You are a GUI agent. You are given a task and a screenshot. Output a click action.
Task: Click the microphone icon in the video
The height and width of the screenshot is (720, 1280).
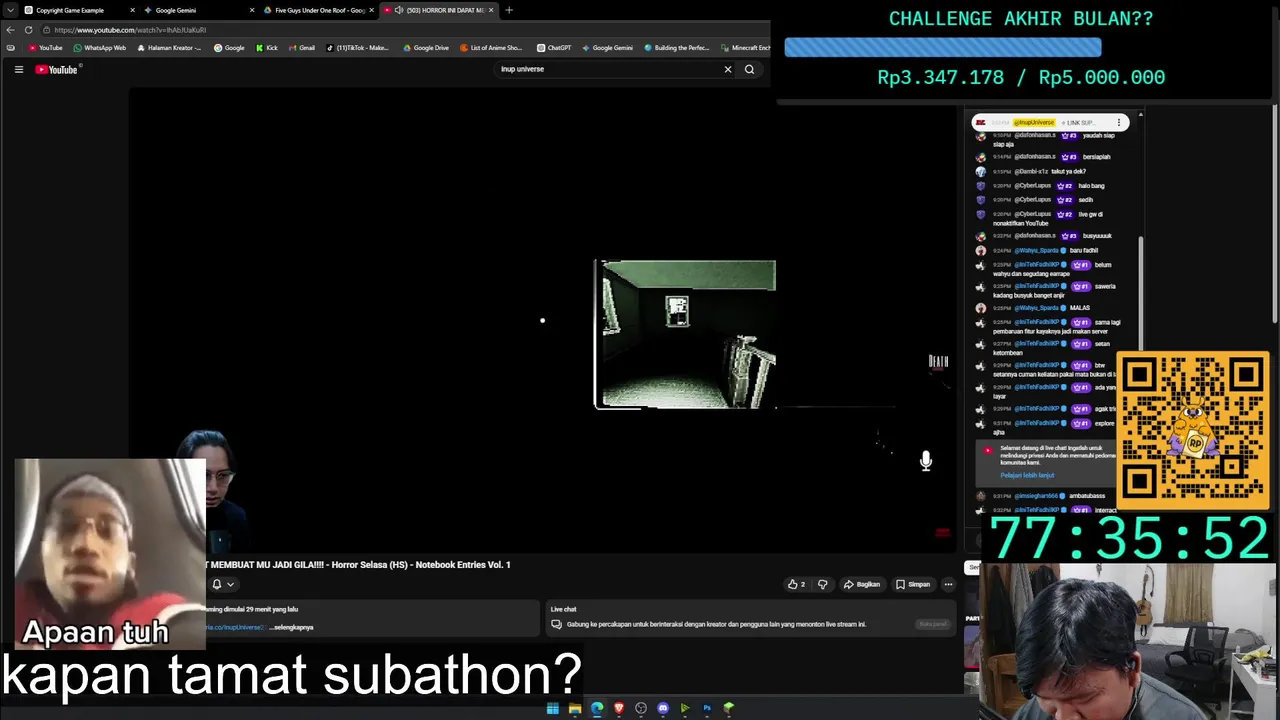(x=926, y=460)
